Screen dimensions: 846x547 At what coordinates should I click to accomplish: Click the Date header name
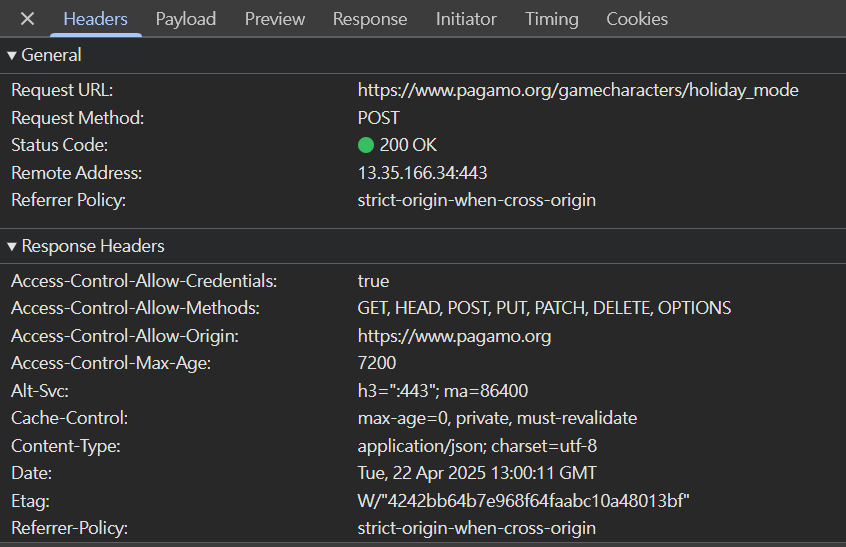point(31,473)
